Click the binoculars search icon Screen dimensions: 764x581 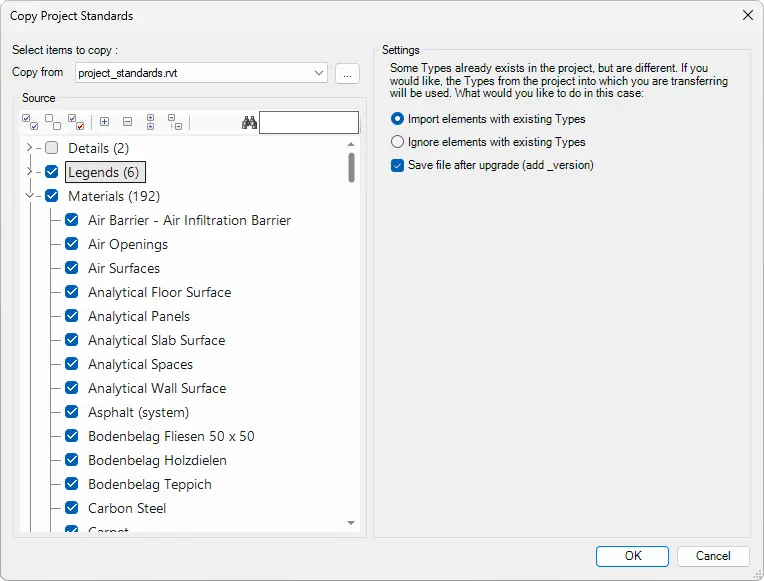[249, 122]
